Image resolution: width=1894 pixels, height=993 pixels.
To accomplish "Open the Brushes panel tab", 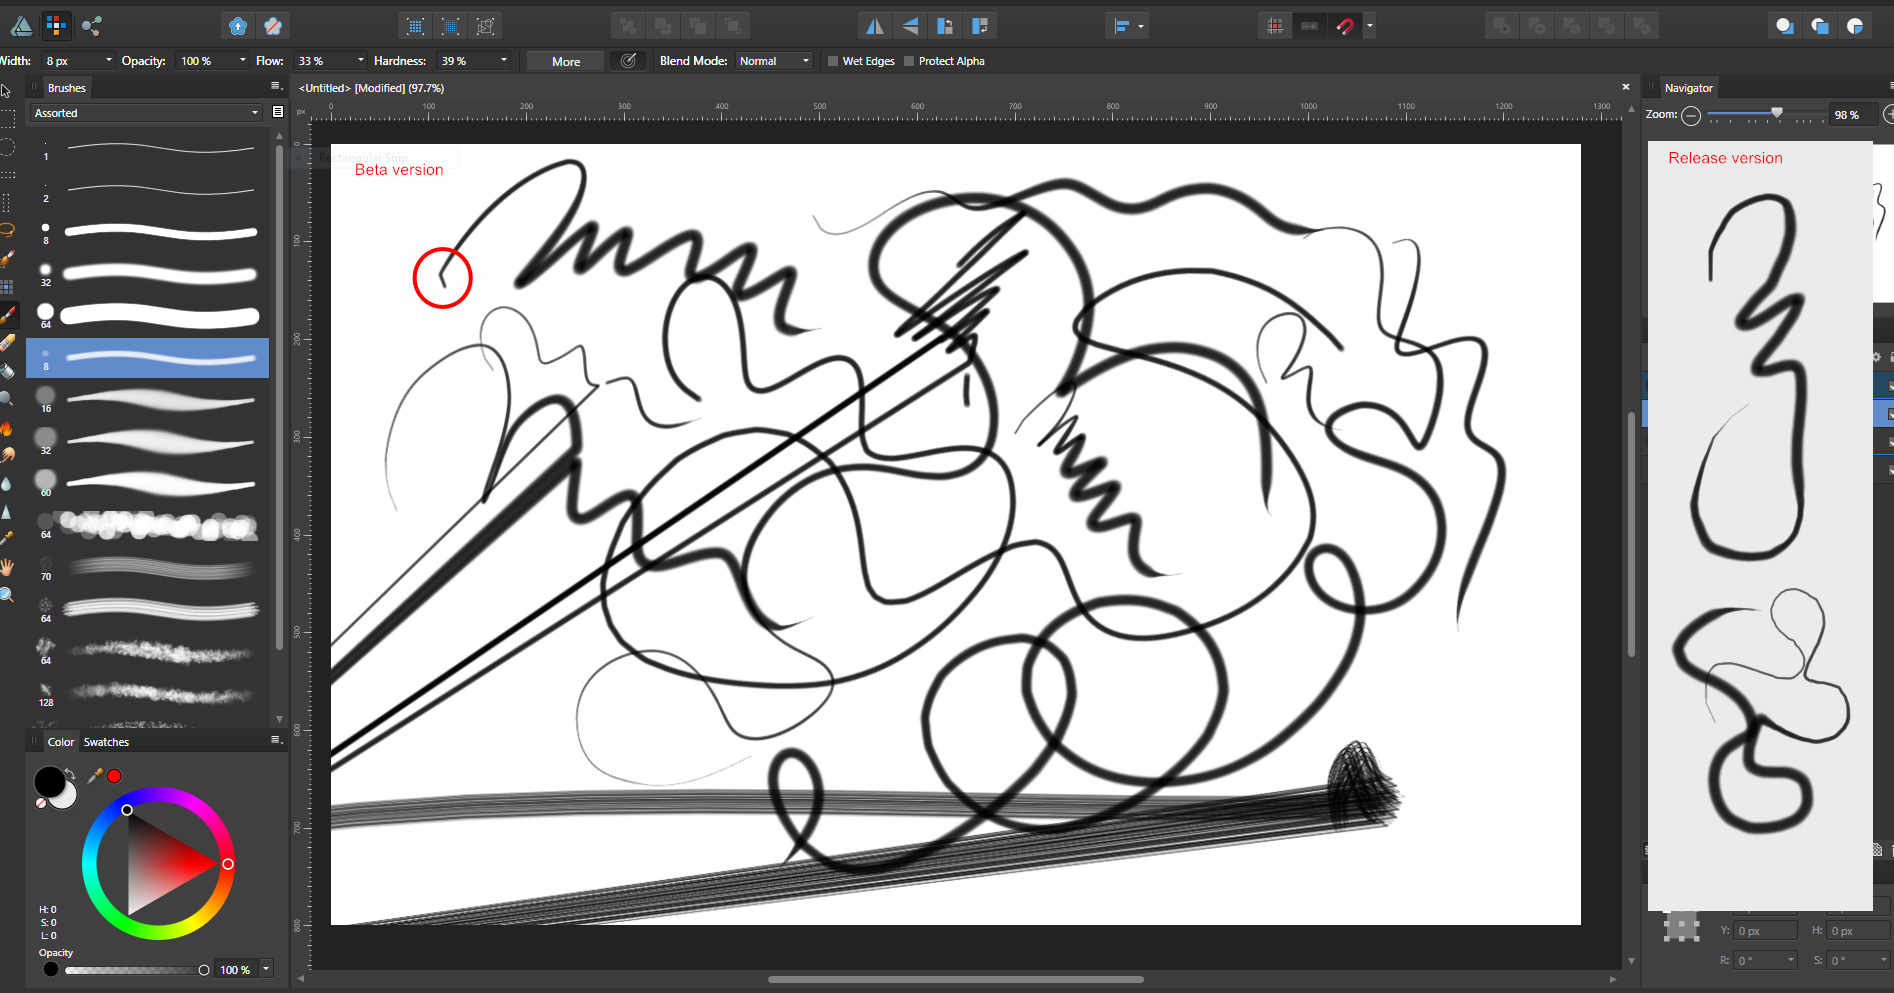I will (67, 88).
